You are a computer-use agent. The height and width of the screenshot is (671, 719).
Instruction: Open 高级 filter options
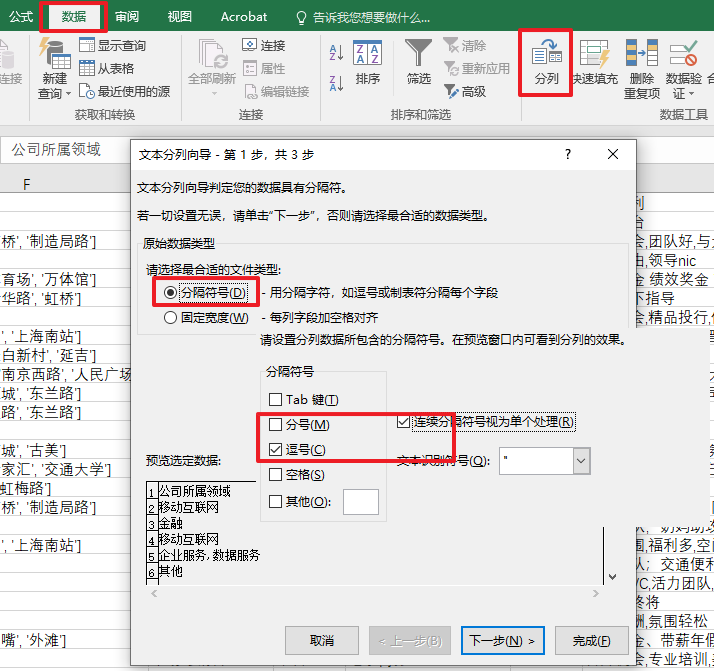point(465,91)
